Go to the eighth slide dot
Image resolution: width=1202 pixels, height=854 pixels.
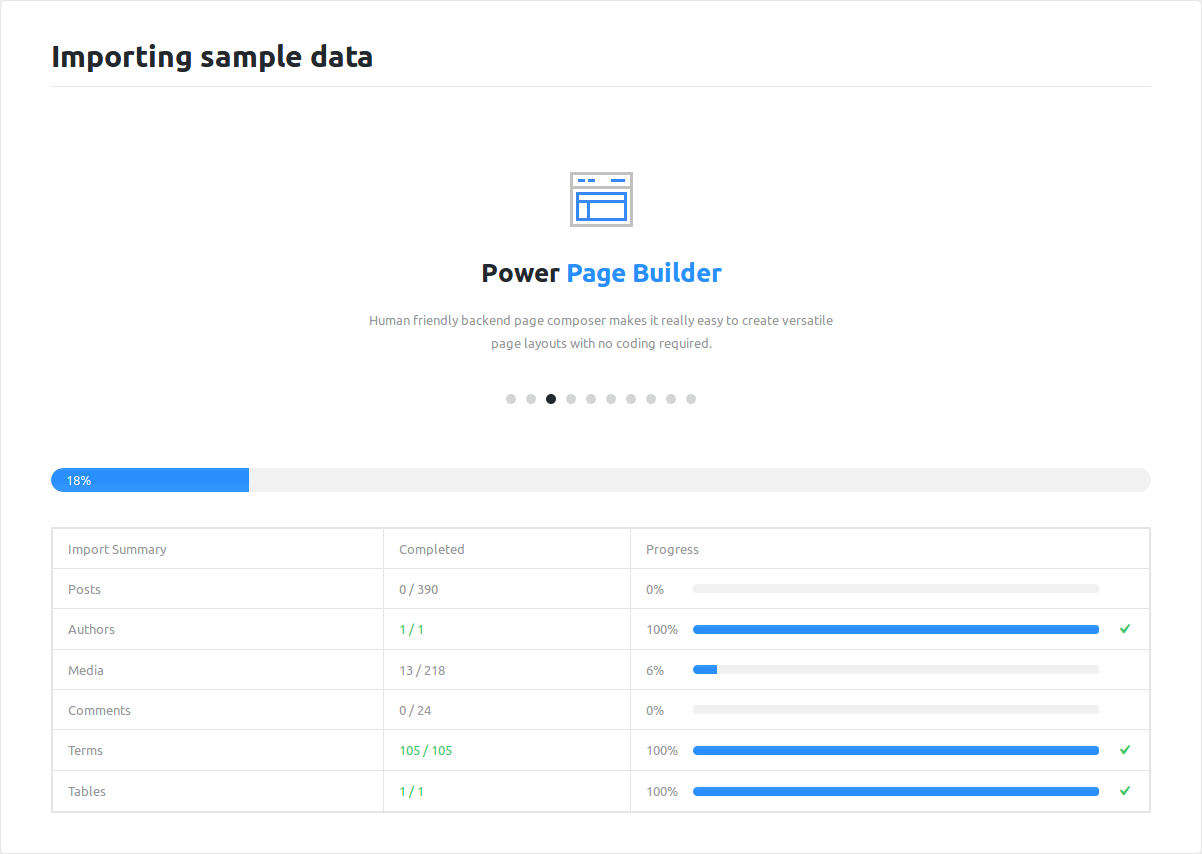pyautogui.click(x=651, y=399)
